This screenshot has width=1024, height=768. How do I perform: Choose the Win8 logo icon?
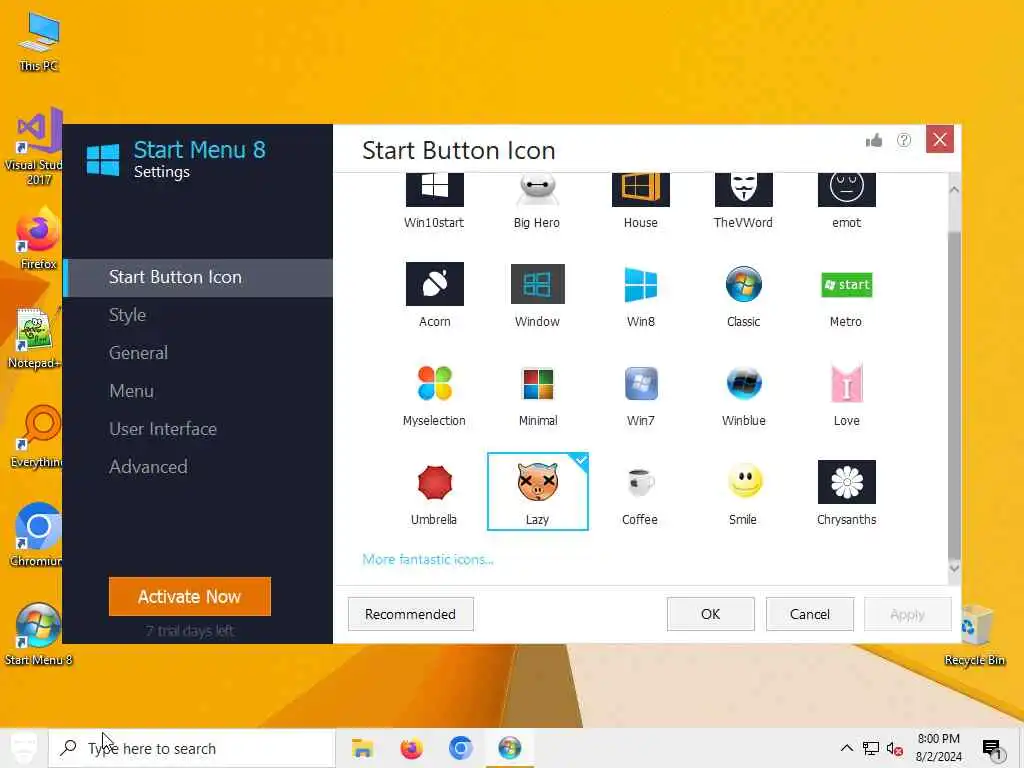click(641, 284)
